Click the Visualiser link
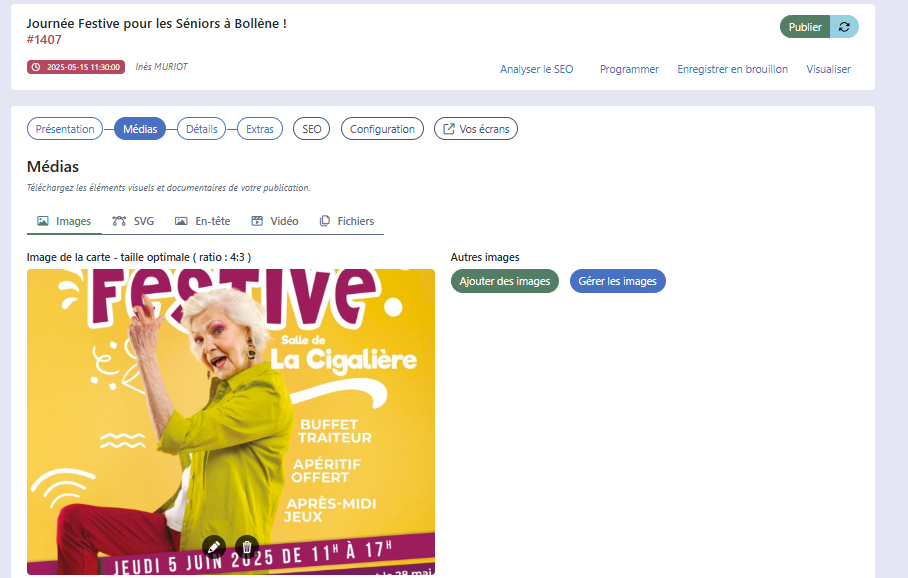The image size is (908, 578). (x=829, y=69)
